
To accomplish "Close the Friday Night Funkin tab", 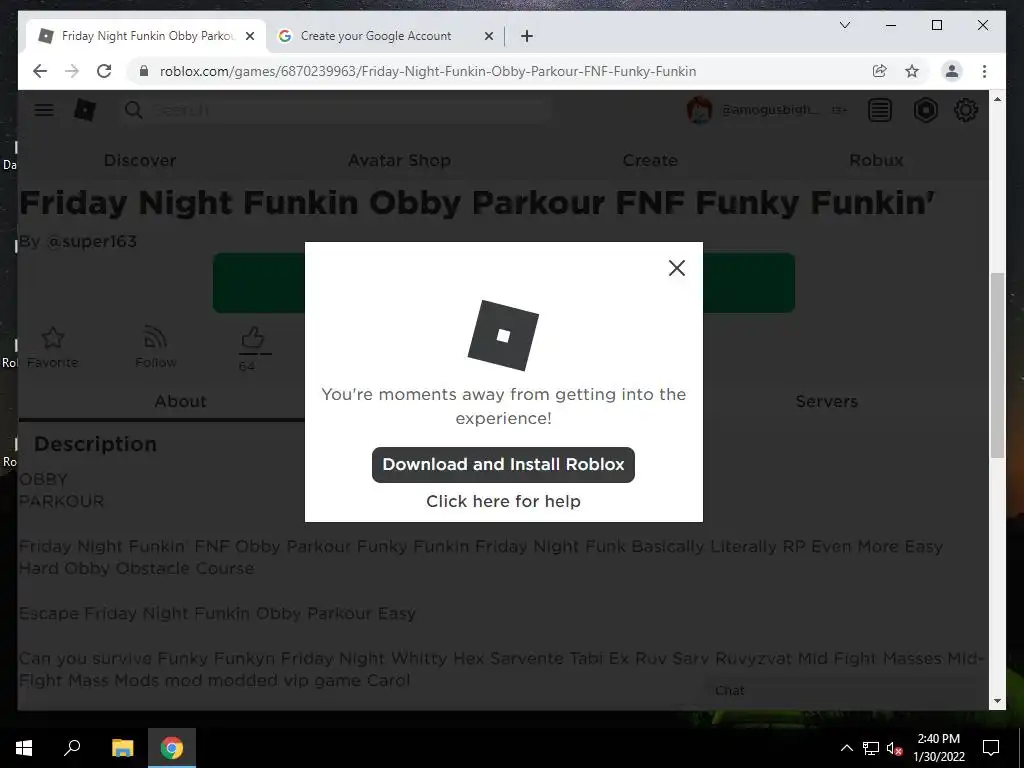I will click(249, 36).
